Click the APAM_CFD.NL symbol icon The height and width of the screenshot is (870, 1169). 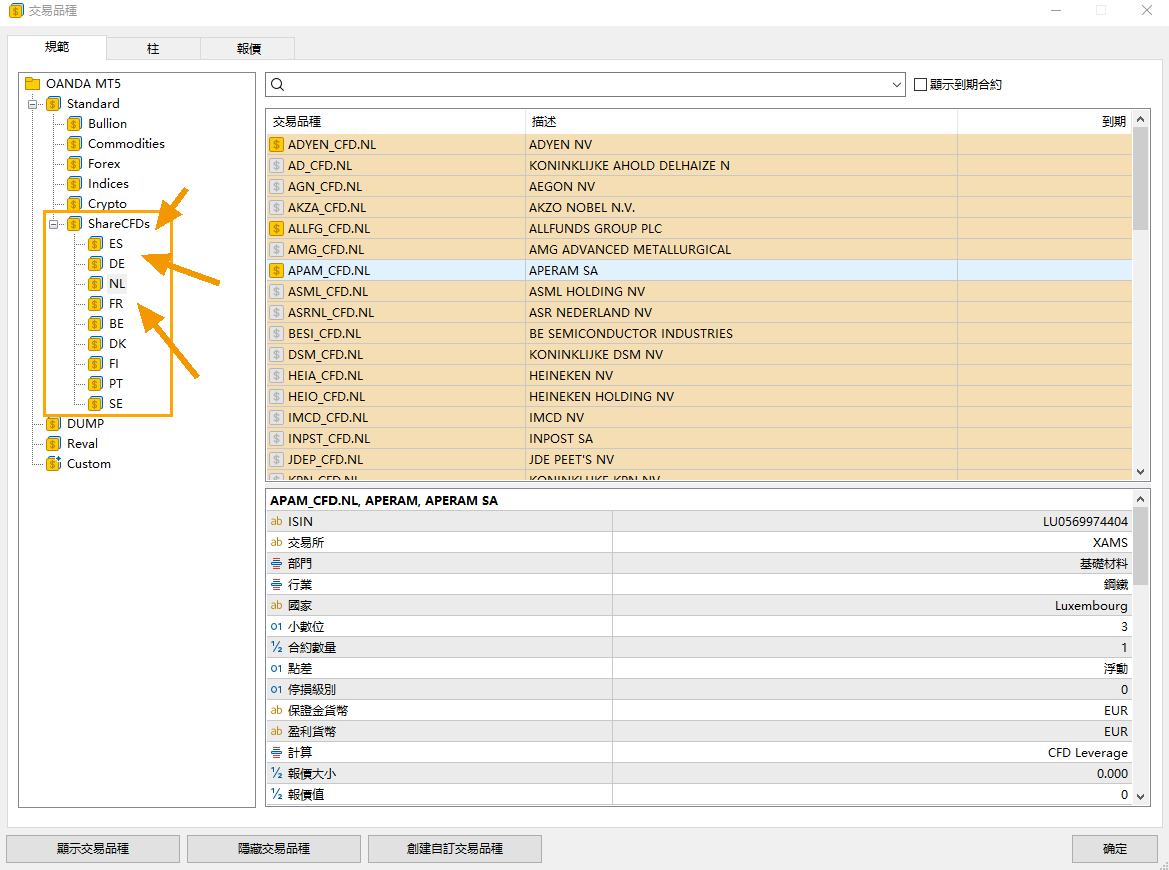(277, 271)
